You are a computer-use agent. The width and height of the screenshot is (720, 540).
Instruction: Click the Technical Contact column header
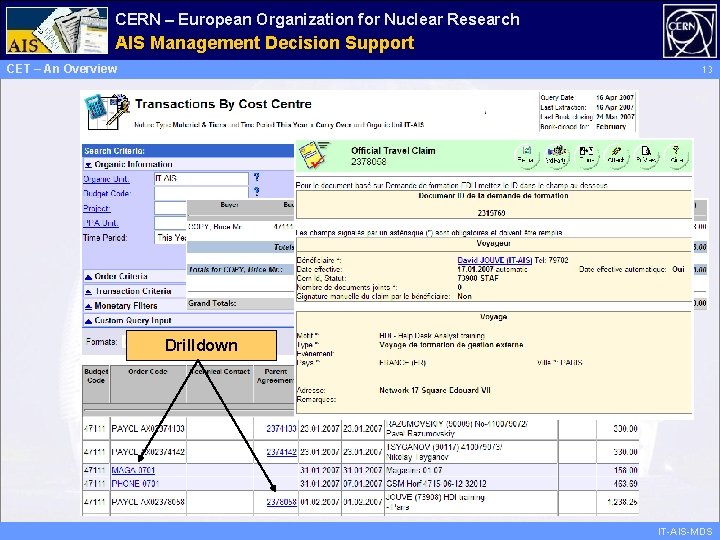(220, 384)
